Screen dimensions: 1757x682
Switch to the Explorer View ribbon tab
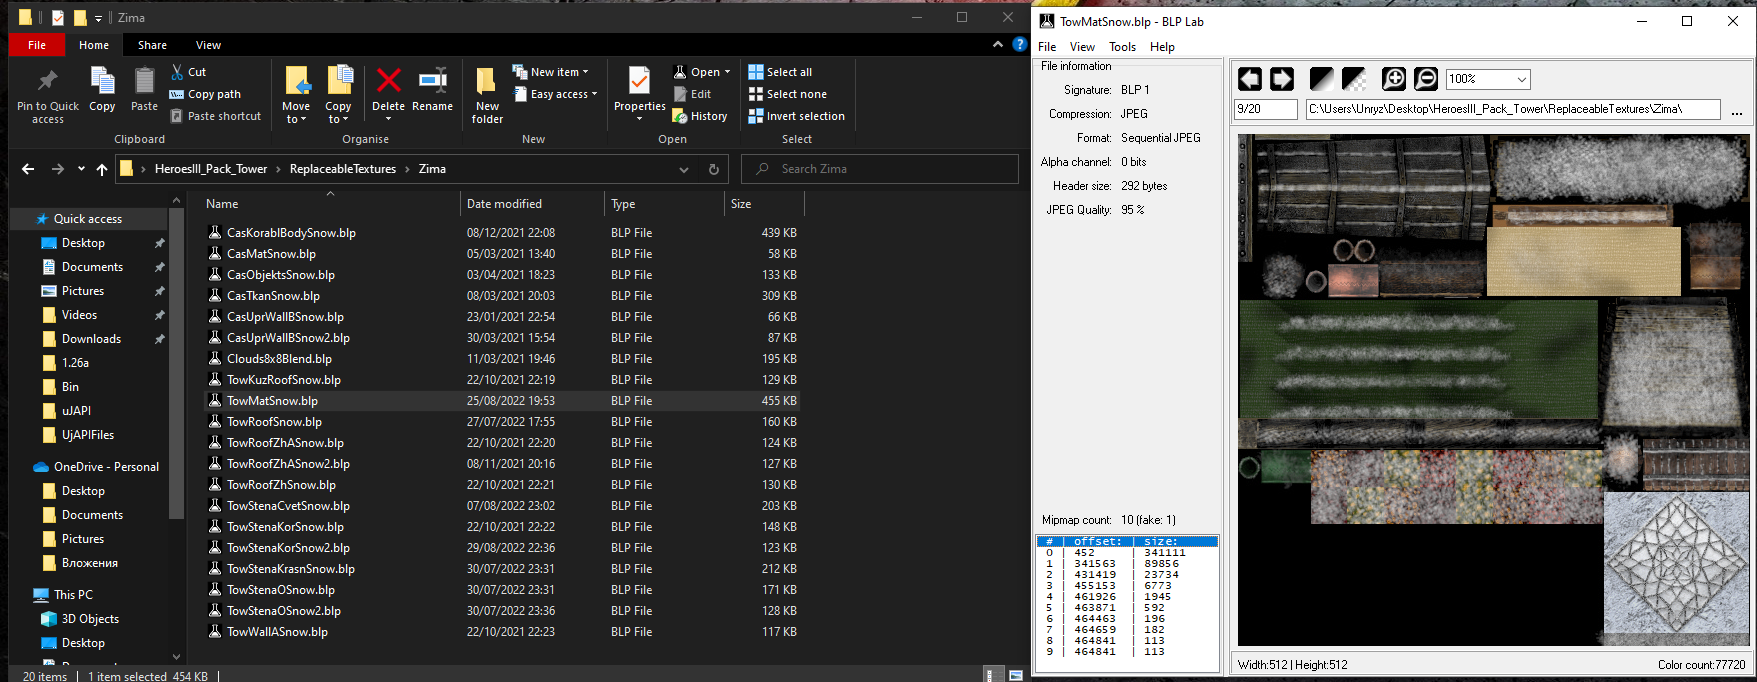pyautogui.click(x=208, y=45)
